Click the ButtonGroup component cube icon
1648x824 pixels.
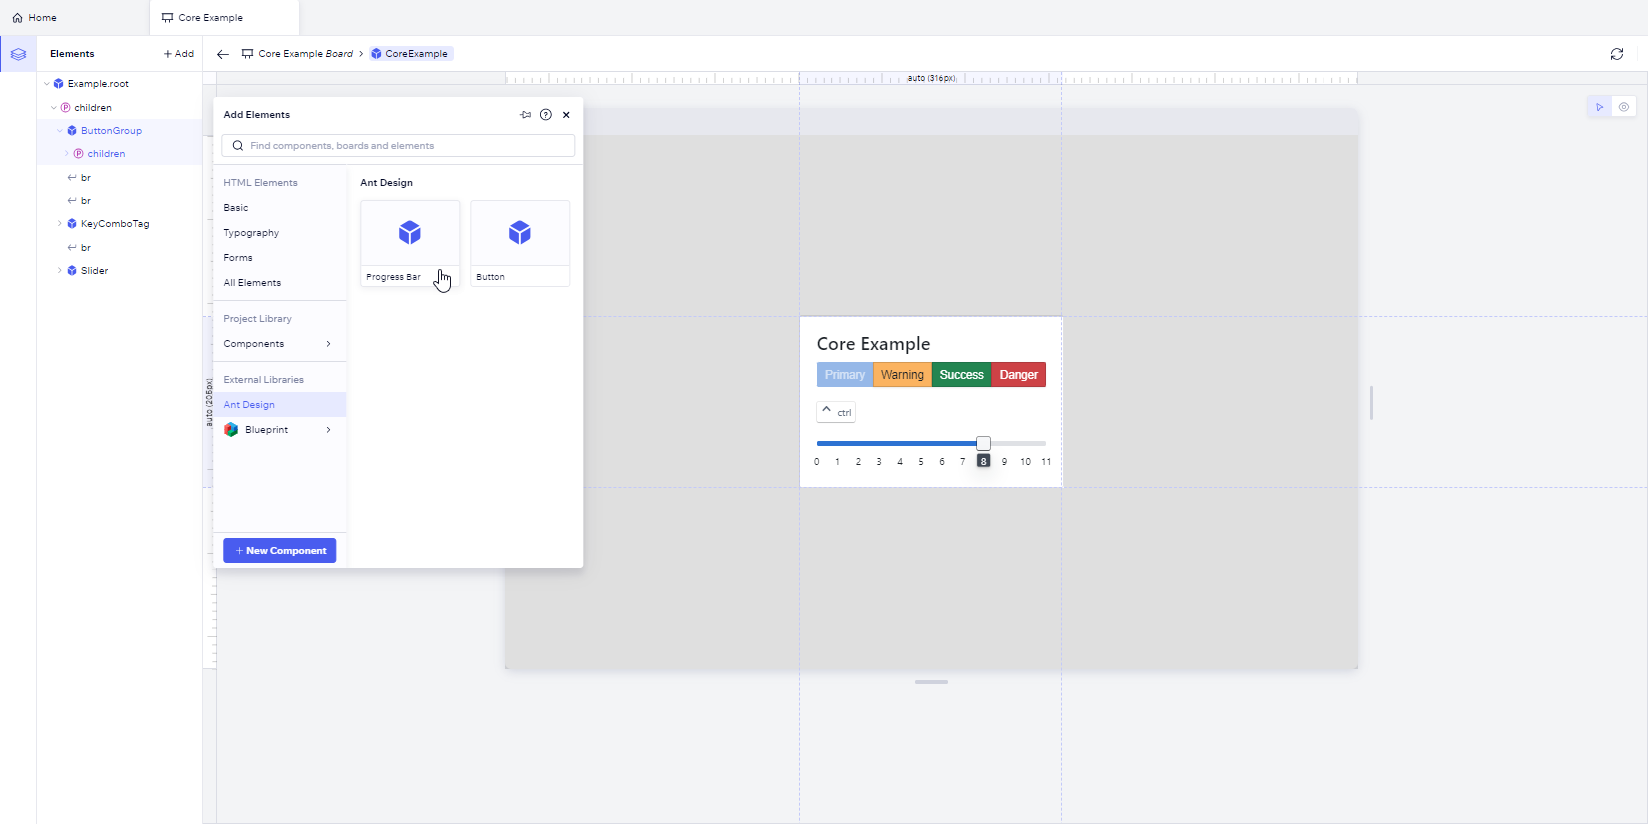pyautogui.click(x=72, y=131)
